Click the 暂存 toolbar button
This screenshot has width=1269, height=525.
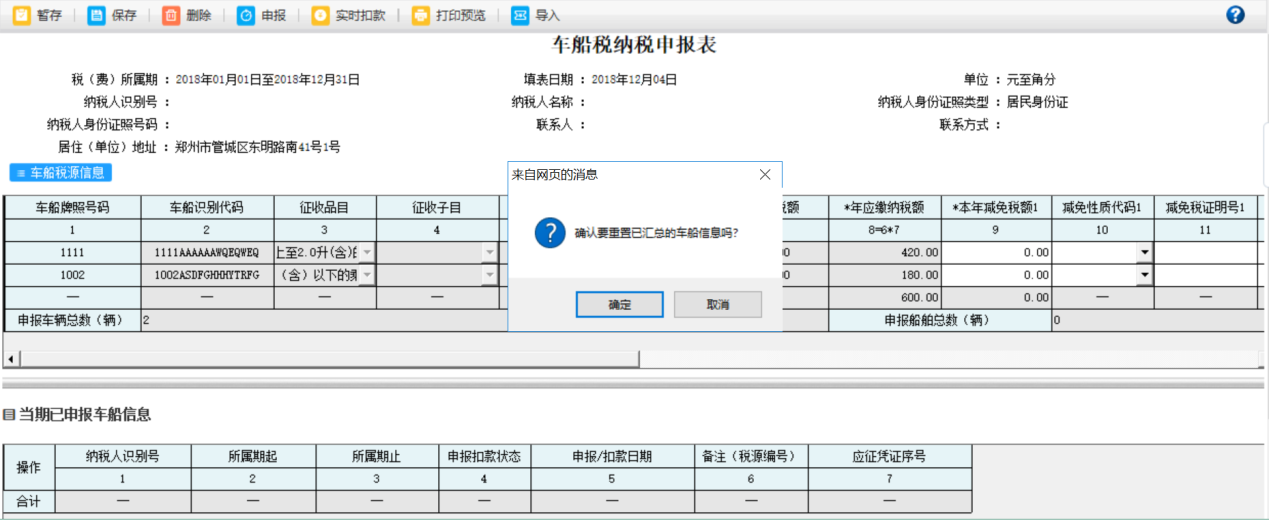pyautogui.click(x=37, y=15)
